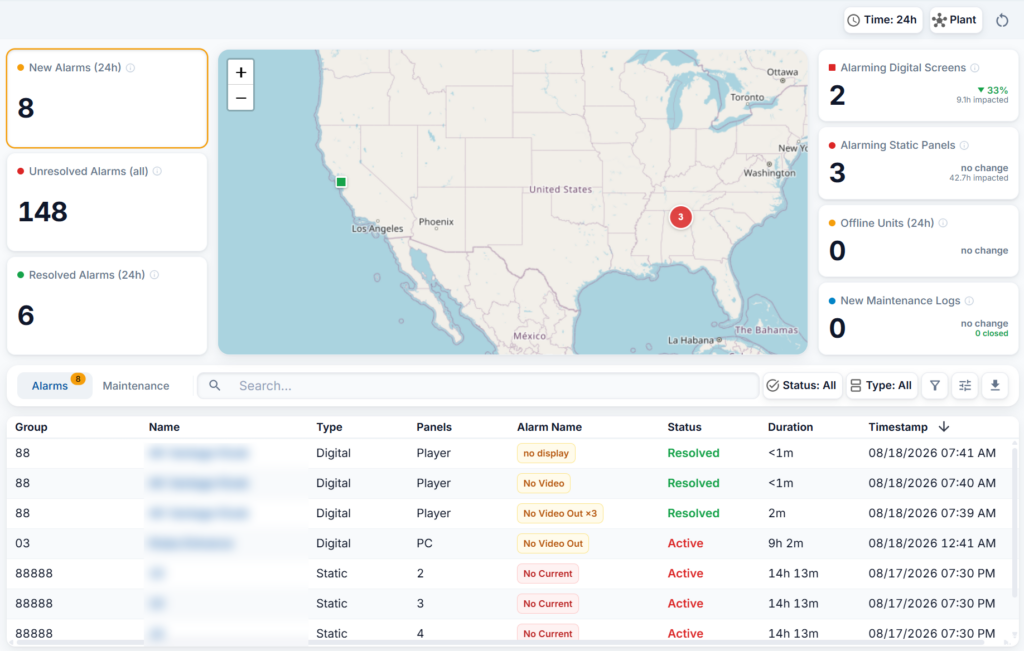
Task: Click the Search input field
Action: pos(478,386)
